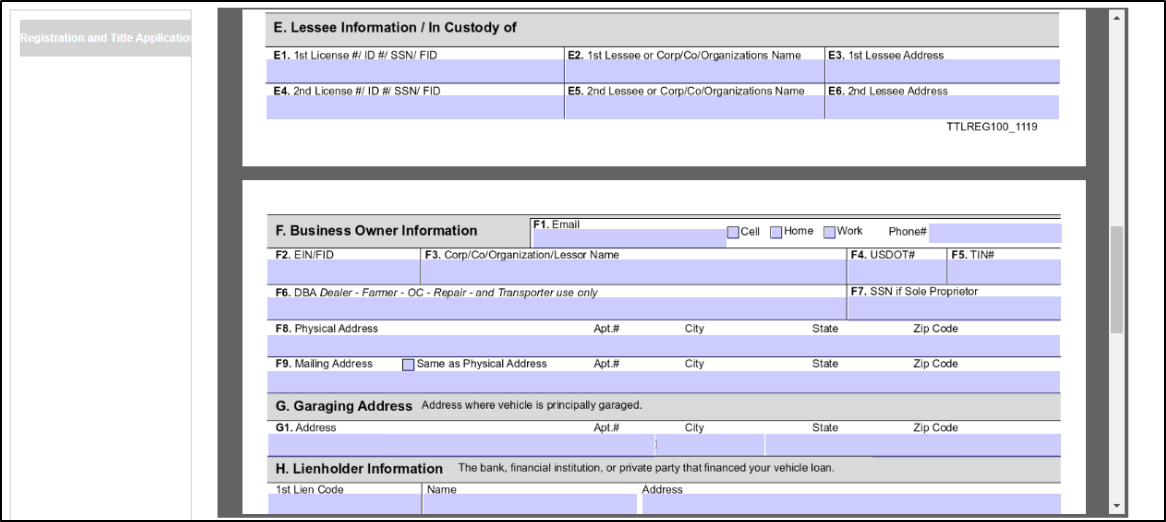This screenshot has width=1166, height=522.
Task: Check Same as Physical Address checkbox
Action: pyautogui.click(x=408, y=364)
